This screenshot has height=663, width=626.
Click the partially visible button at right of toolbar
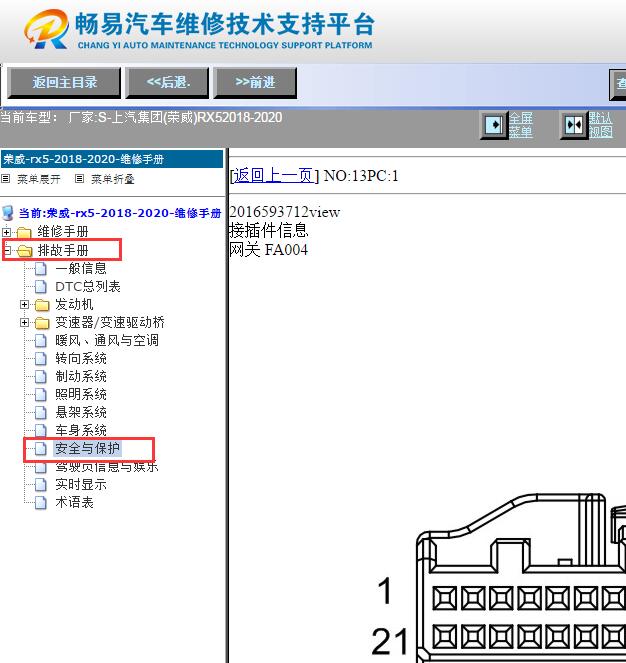pos(618,84)
